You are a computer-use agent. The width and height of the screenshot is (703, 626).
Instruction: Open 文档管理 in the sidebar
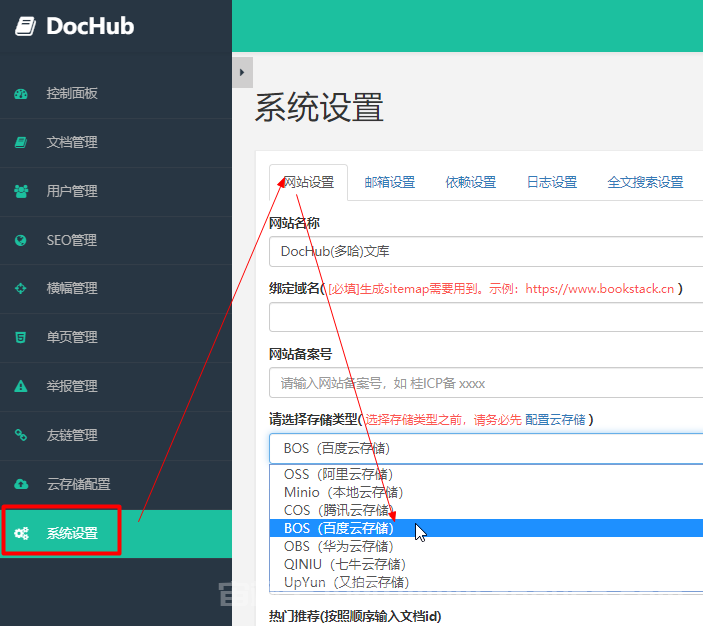[116, 143]
